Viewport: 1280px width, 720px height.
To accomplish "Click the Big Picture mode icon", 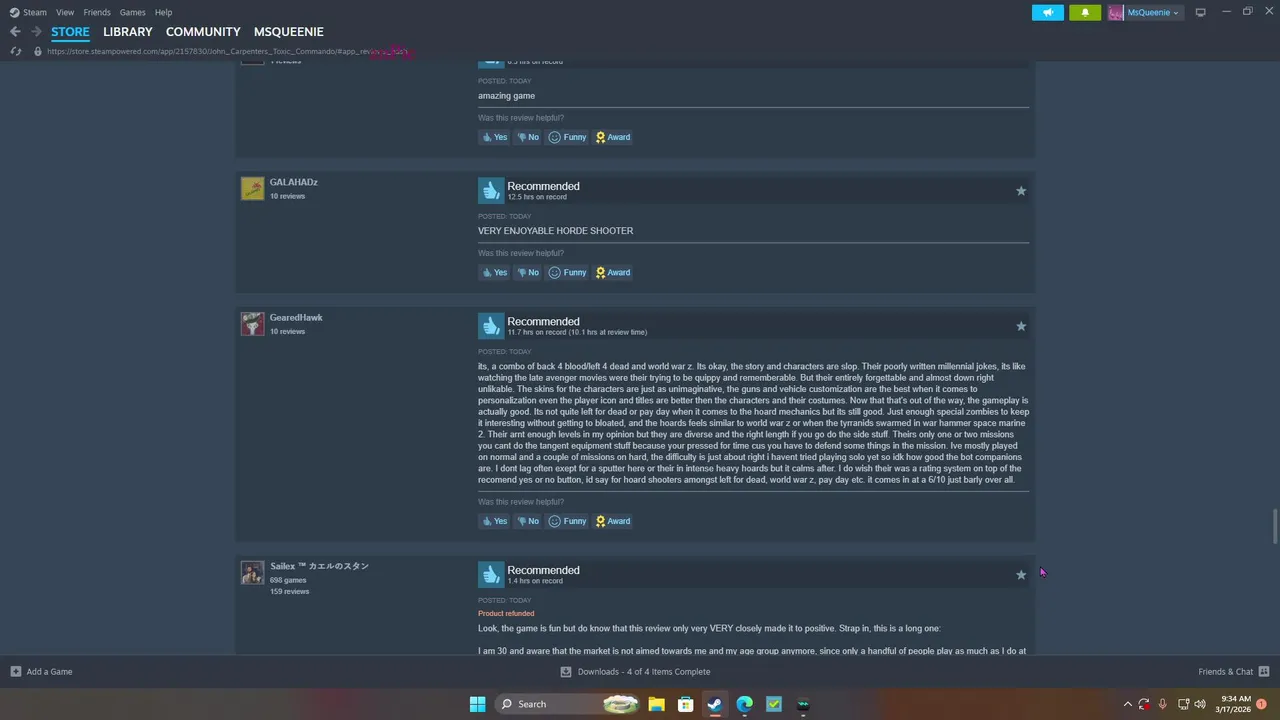I will click(1200, 12).
